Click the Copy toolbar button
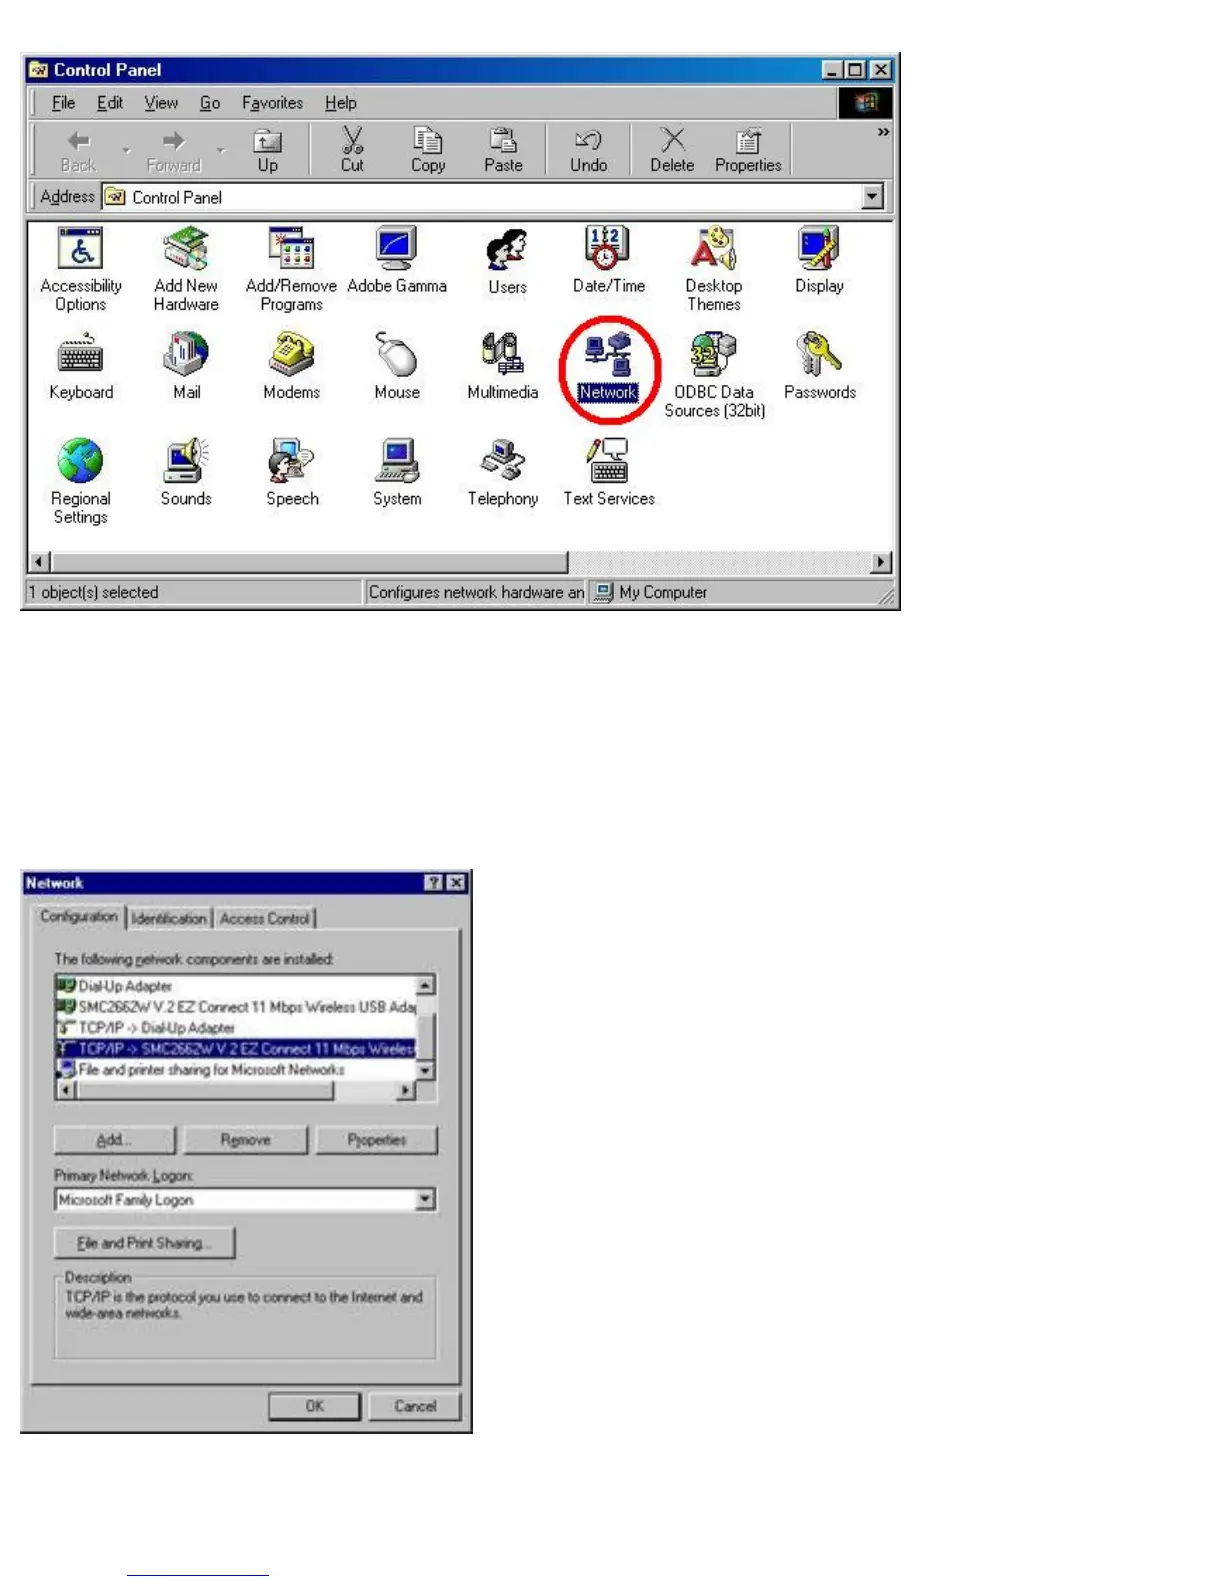The image size is (1224, 1584). (427, 150)
